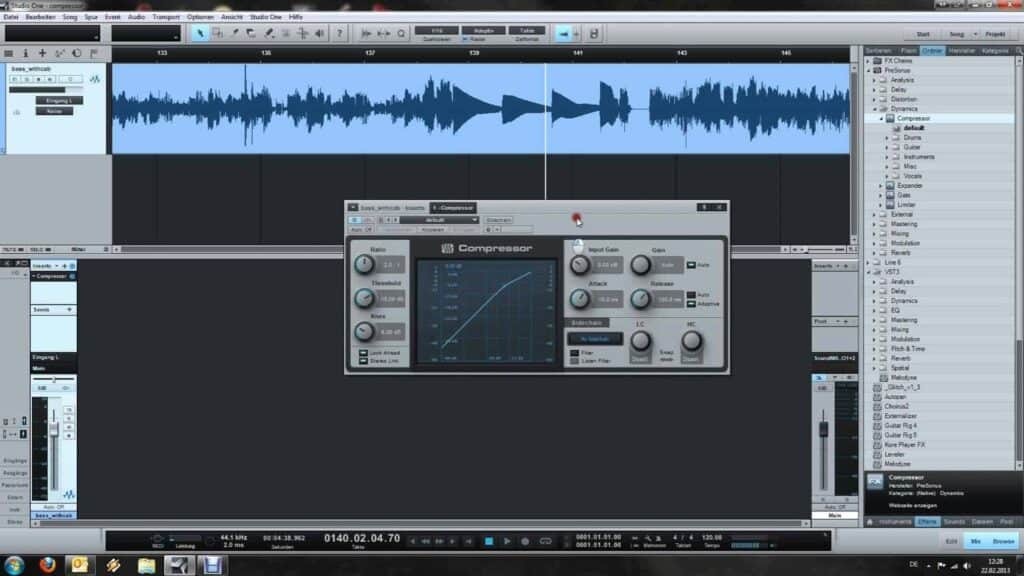Click the question mark help icon
Viewport: 1024px width, 576px height.
tap(339, 33)
